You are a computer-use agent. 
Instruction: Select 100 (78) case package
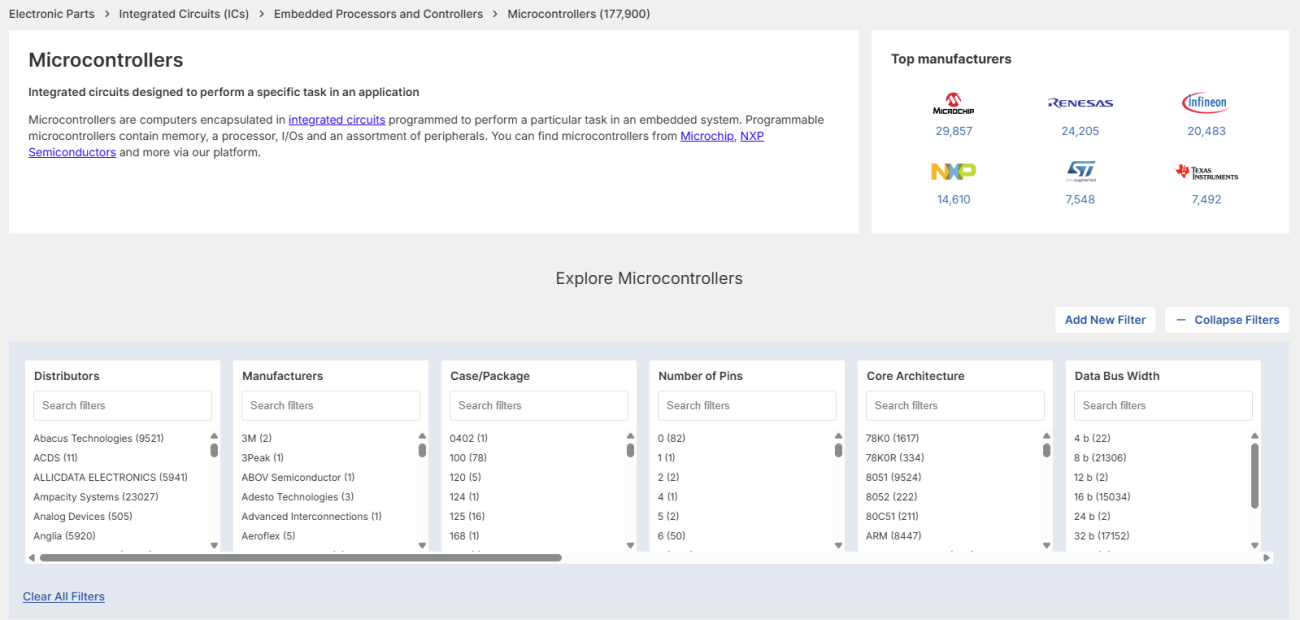[467, 458]
